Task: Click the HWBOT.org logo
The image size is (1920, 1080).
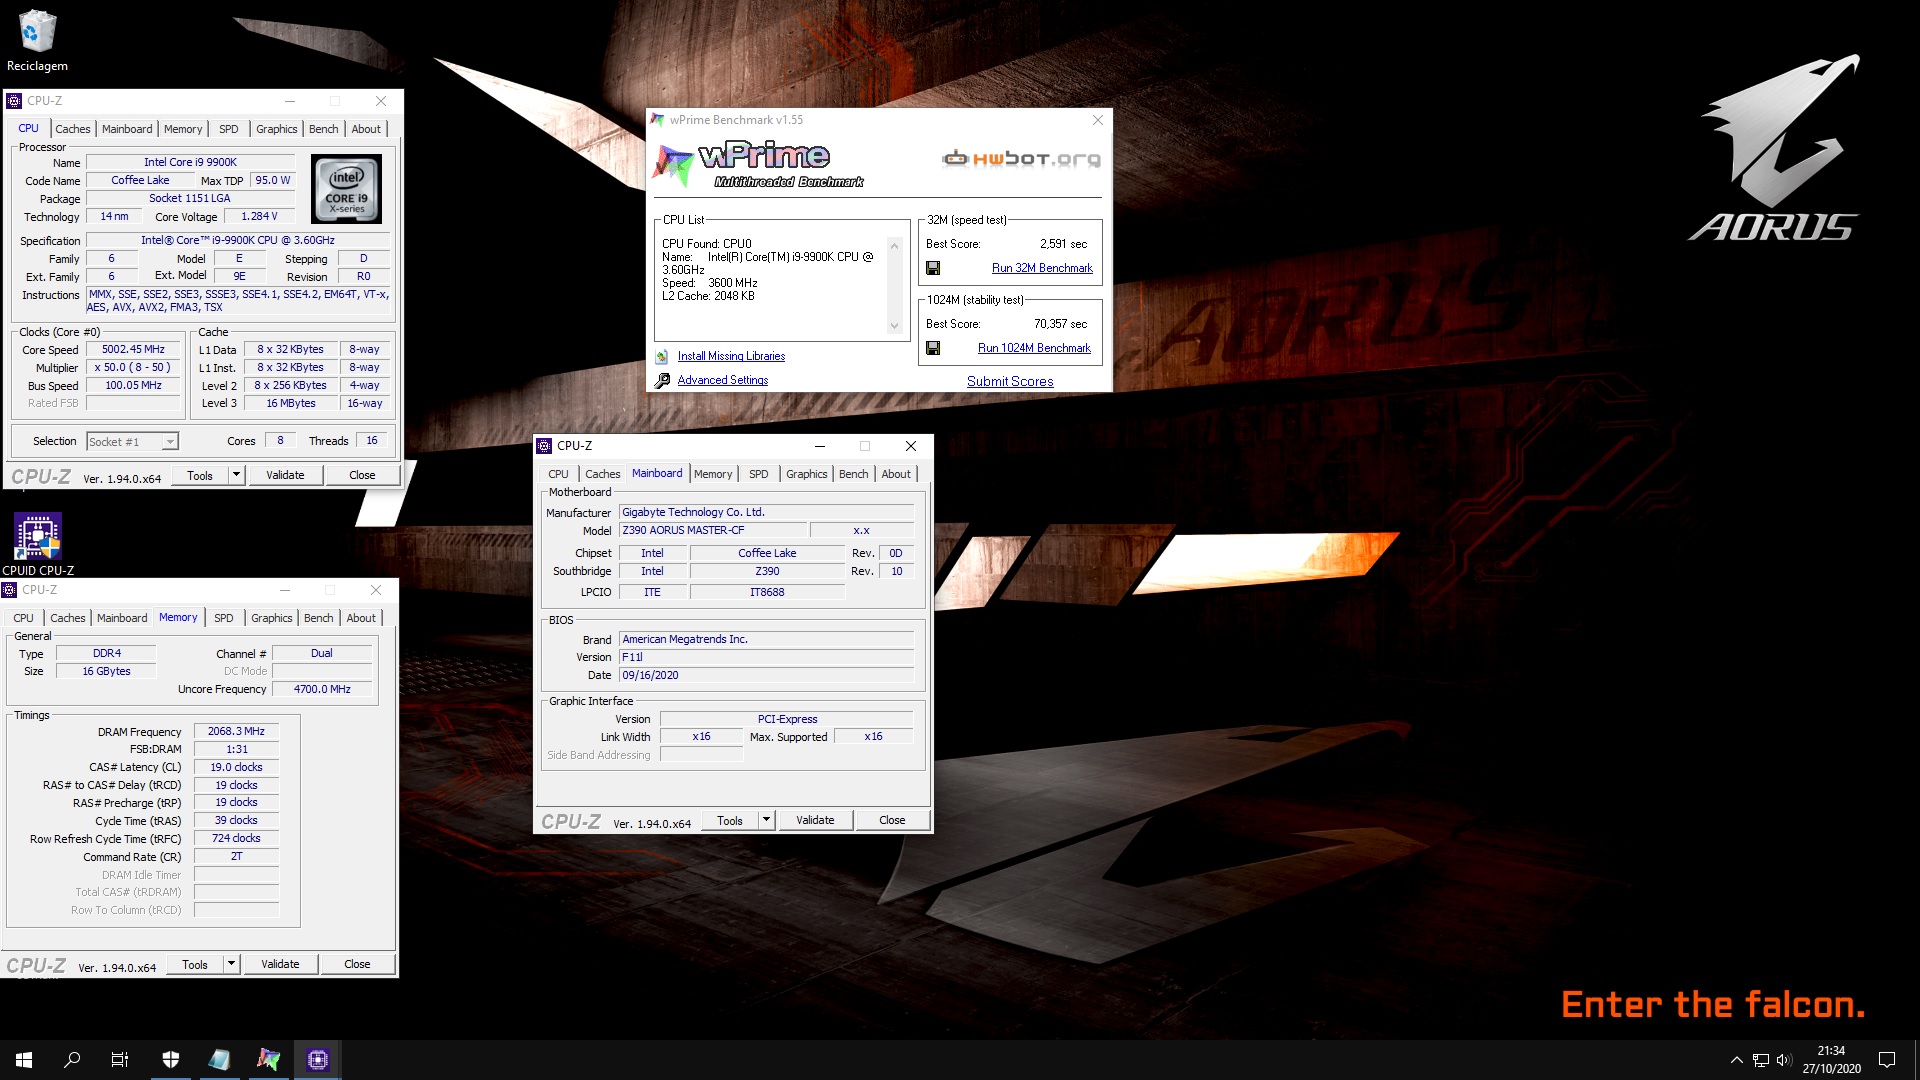Action: click(1021, 159)
